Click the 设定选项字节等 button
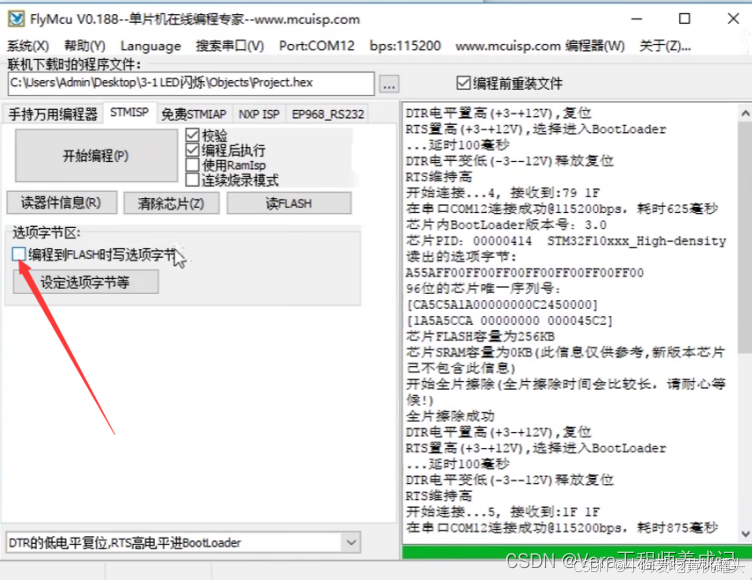This screenshot has height=580, width=752. [85, 282]
